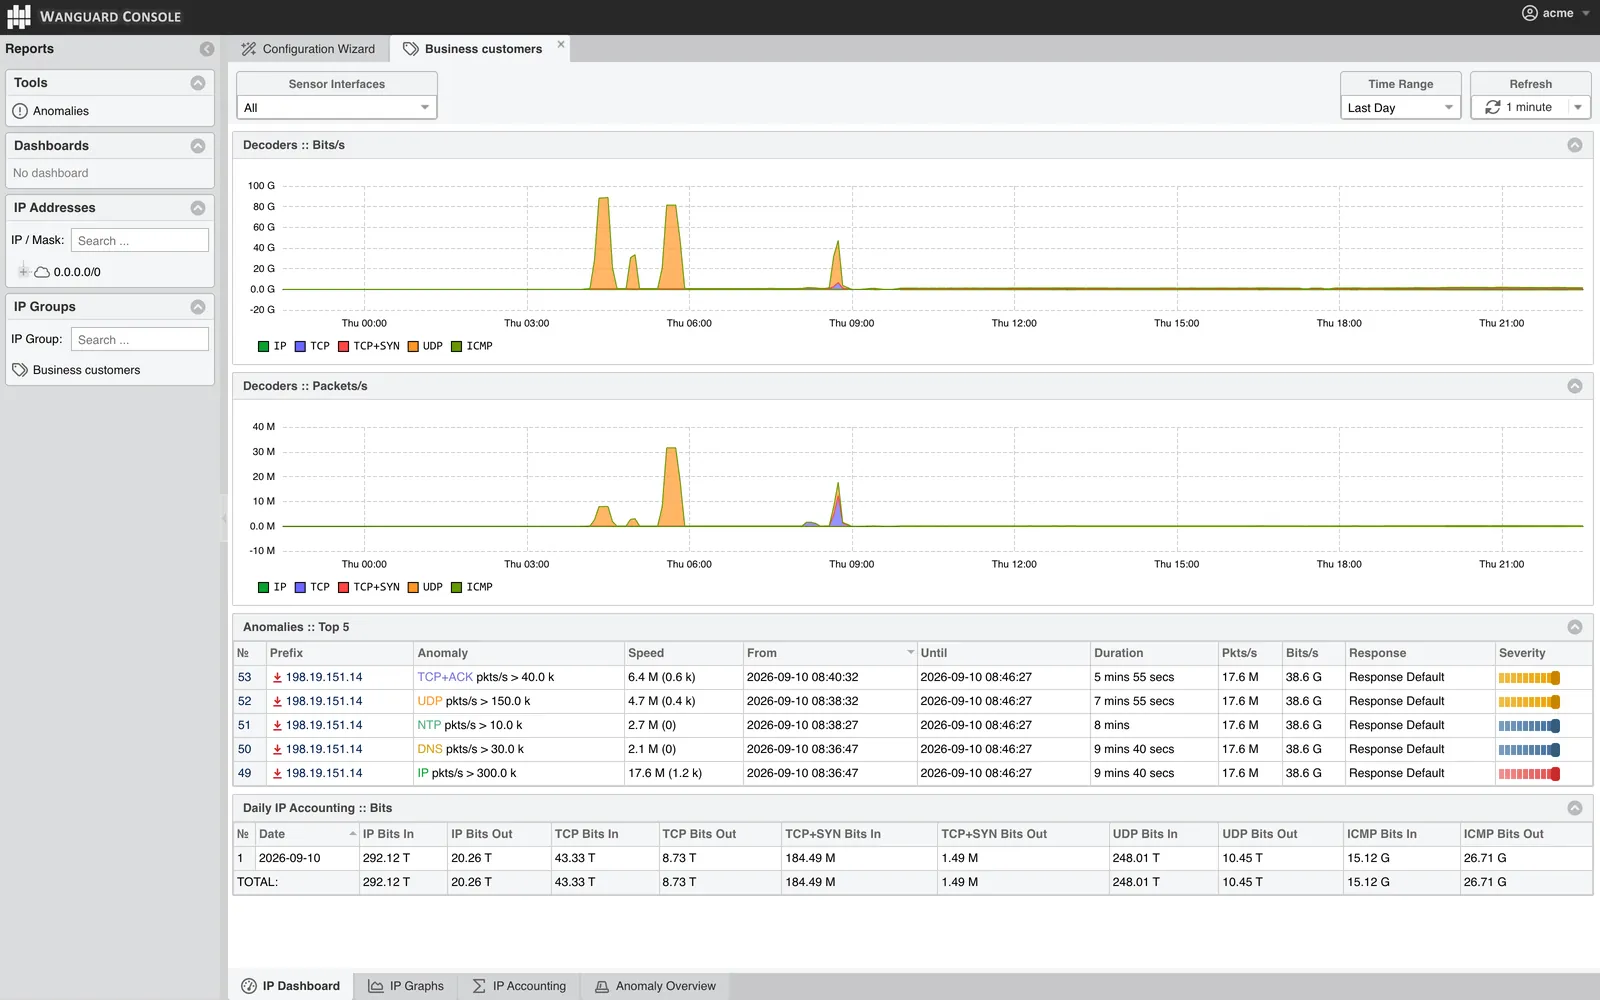Open anomaly number 49 link
Viewport: 1600px width, 1000px height.
245,773
